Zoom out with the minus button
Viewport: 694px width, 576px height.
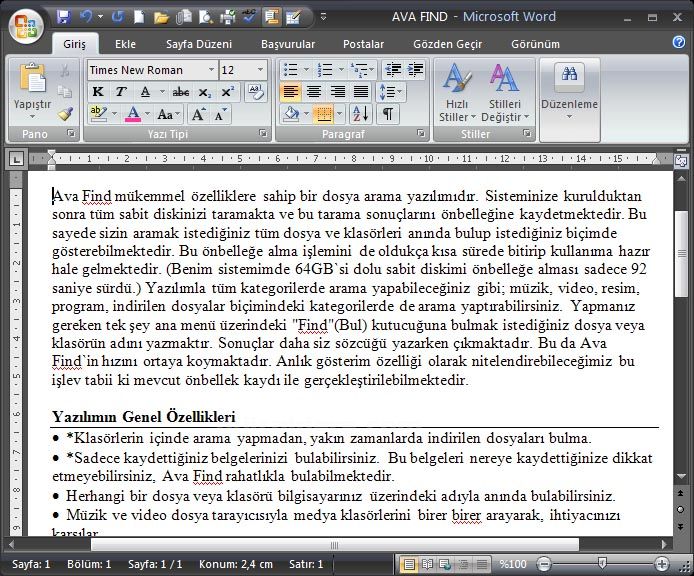544,564
